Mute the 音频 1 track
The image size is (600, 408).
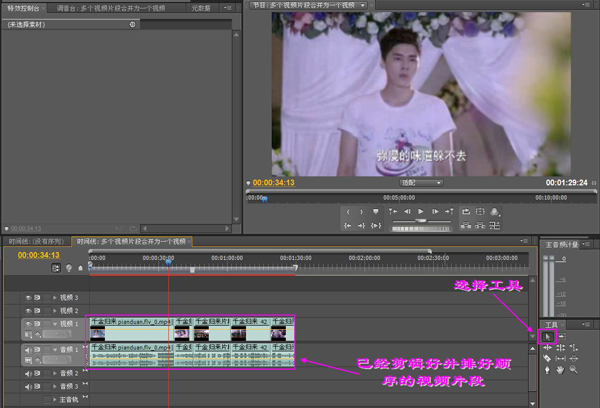pyautogui.click(x=28, y=350)
